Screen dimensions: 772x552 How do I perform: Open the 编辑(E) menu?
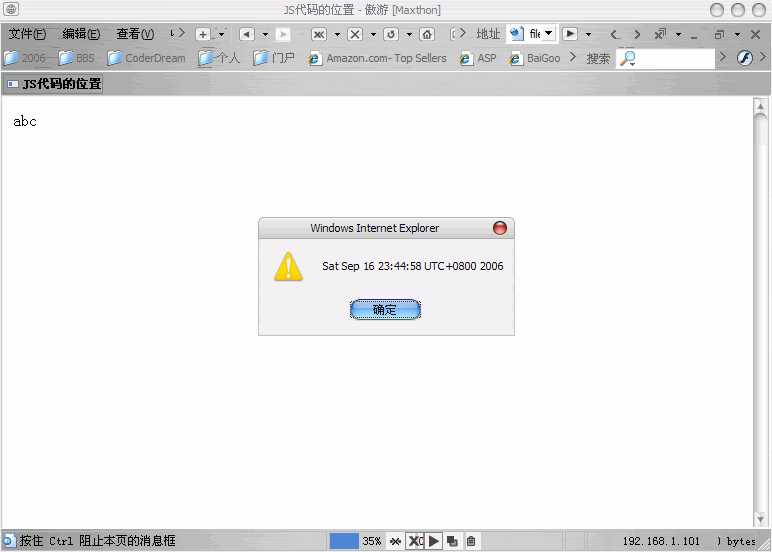pyautogui.click(x=81, y=34)
